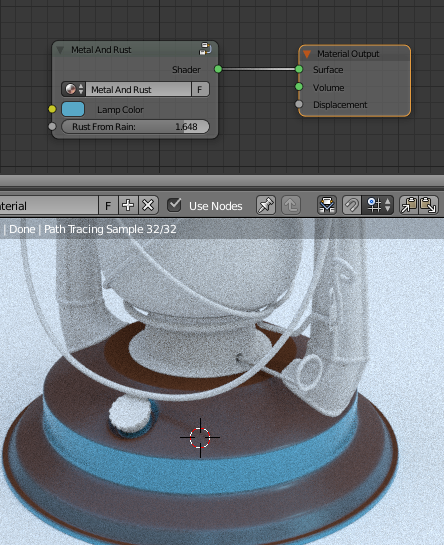Unlink material with the X icon

tap(148, 205)
